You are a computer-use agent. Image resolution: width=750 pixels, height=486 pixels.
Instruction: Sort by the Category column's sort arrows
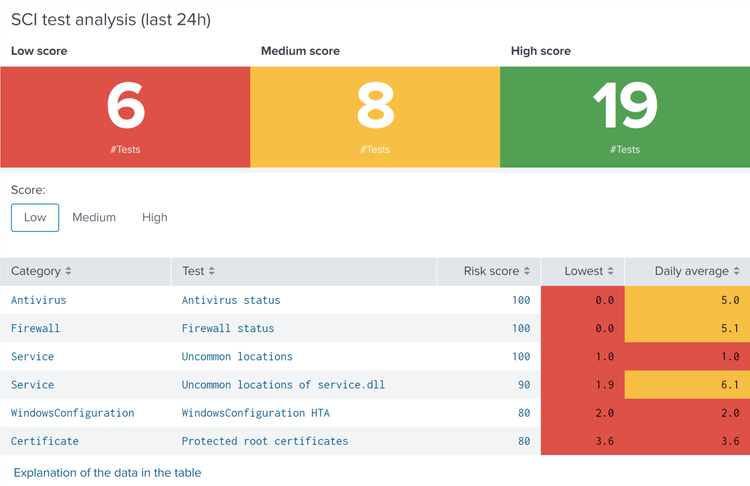[x=68, y=271]
